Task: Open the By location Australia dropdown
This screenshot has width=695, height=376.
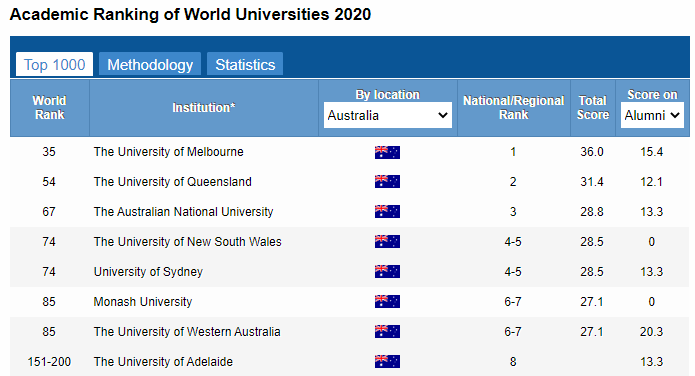Action: (x=387, y=115)
